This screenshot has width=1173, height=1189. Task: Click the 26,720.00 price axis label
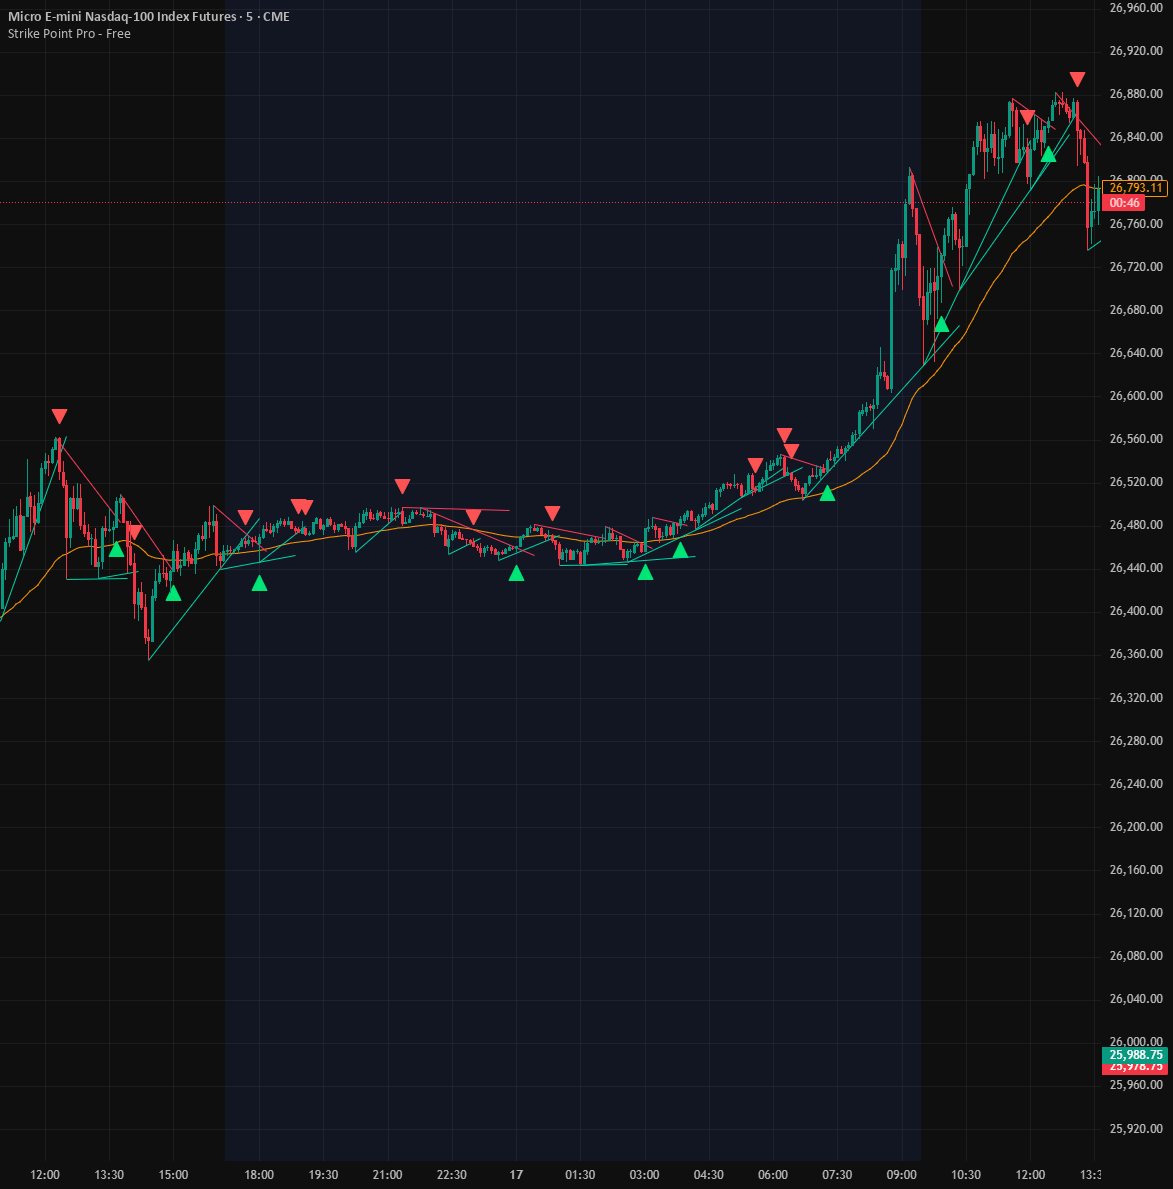(1135, 267)
